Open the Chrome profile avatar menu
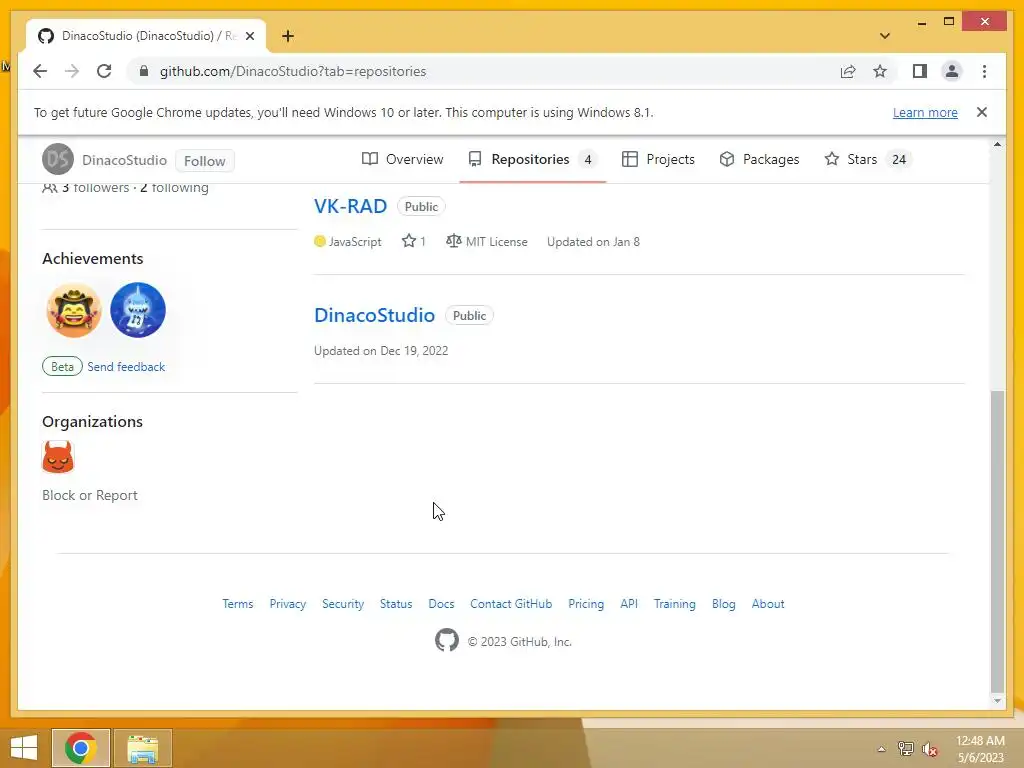1024x768 pixels. [952, 71]
